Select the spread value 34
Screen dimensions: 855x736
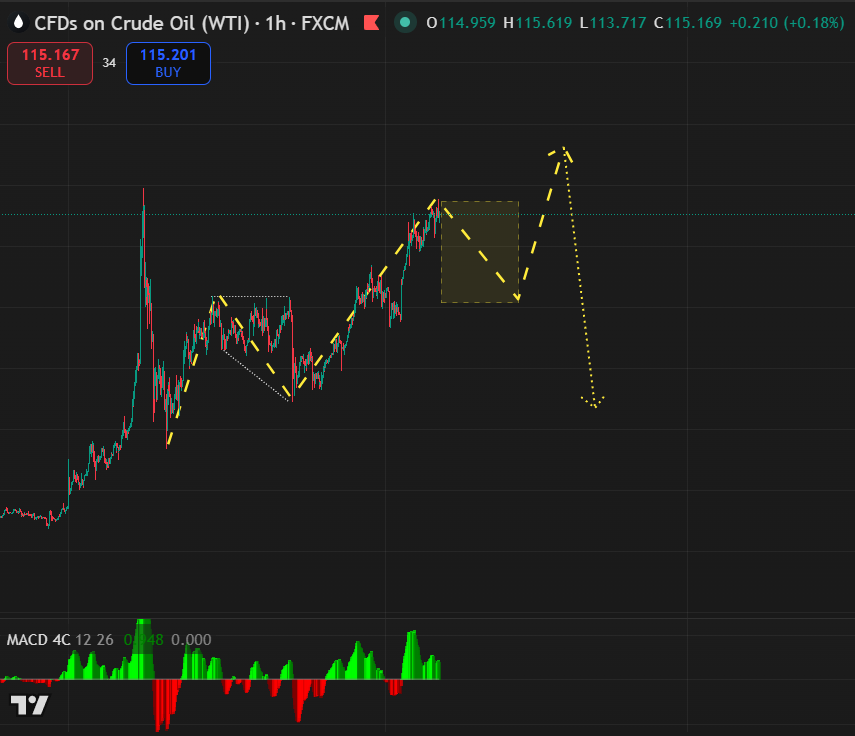[109, 63]
